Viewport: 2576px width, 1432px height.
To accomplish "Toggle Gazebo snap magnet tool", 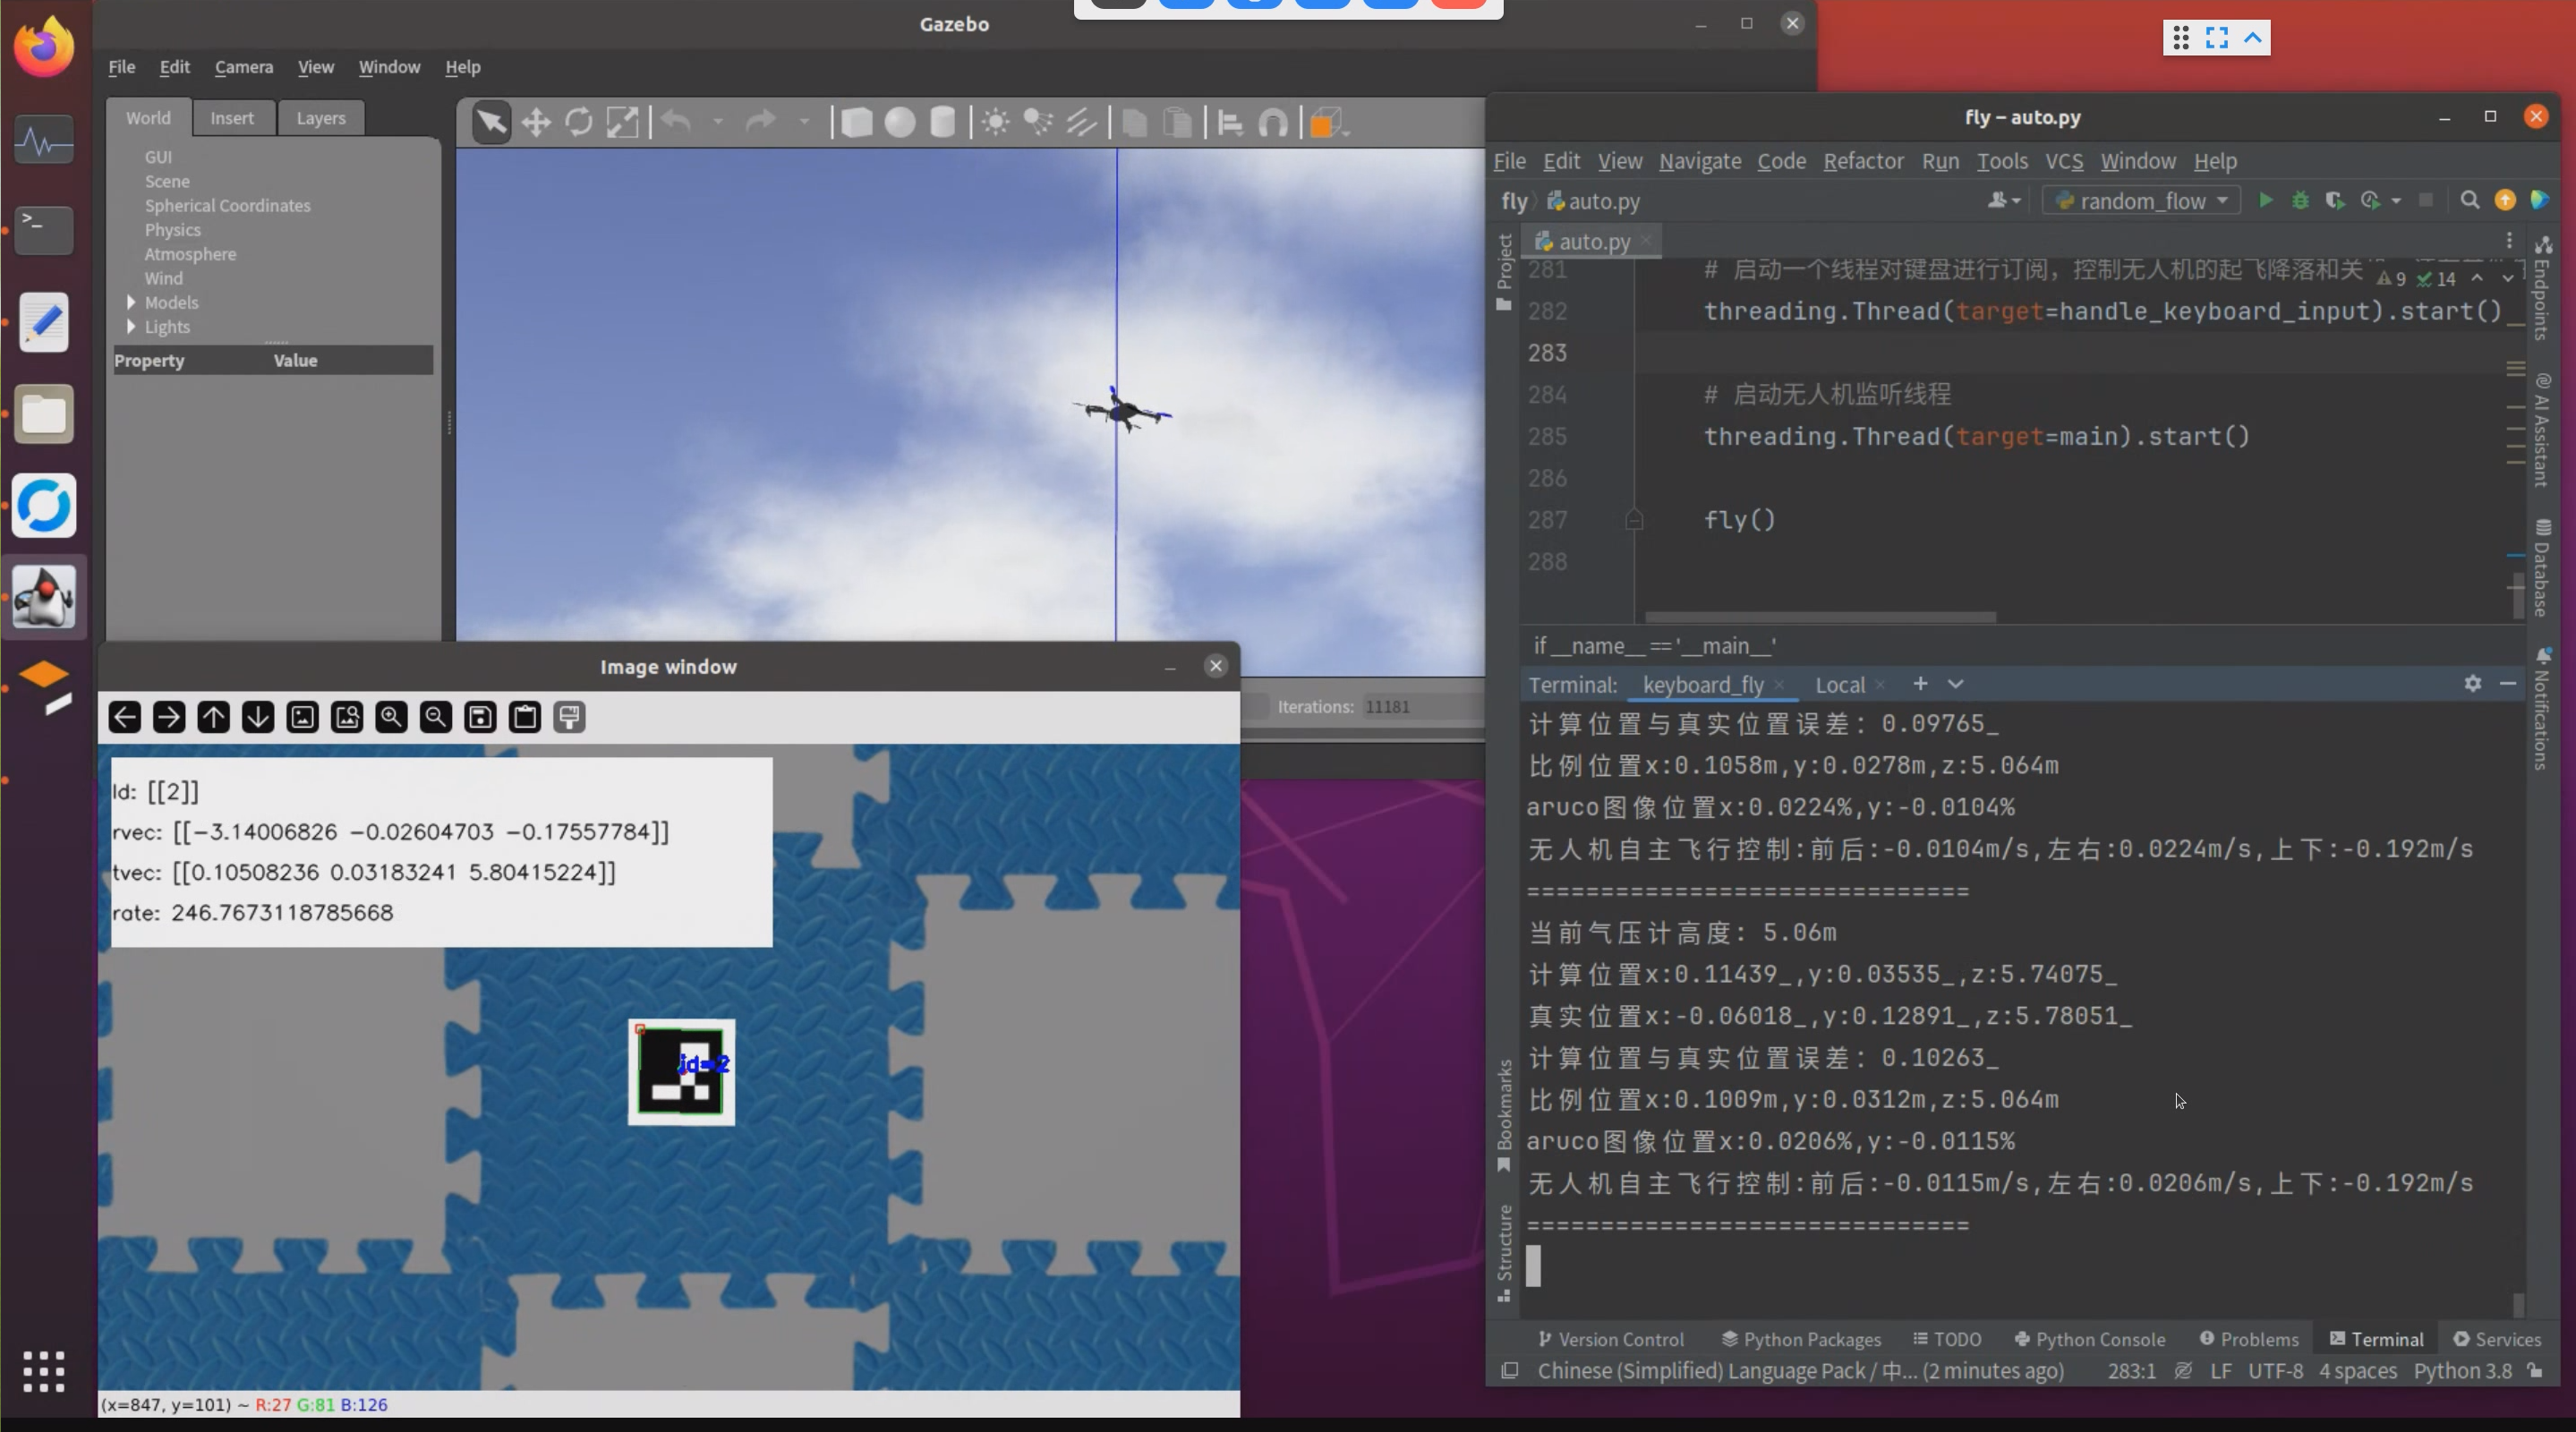I will [1273, 123].
